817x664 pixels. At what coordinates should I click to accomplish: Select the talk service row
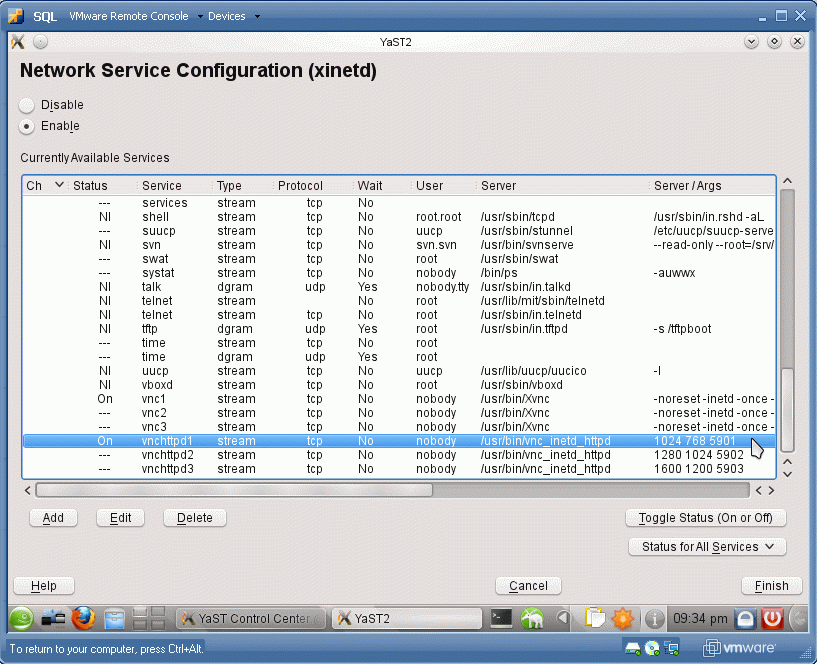click(x=399, y=287)
